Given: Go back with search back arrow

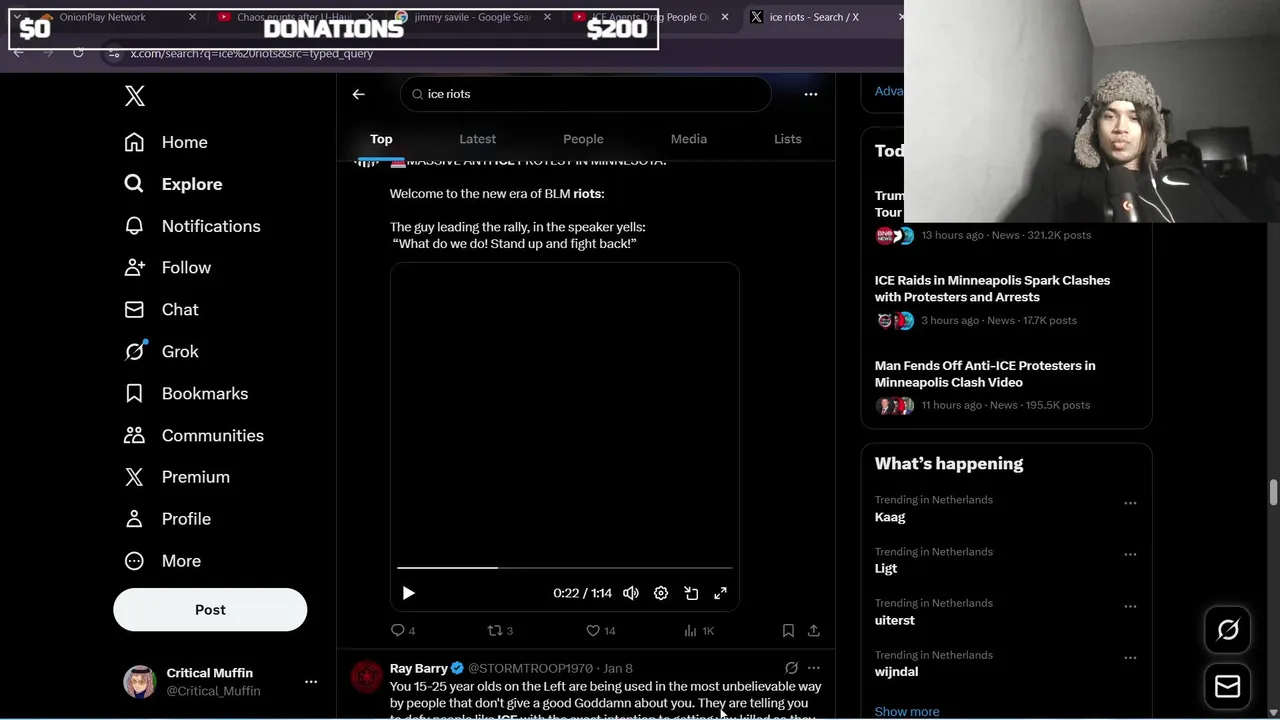Looking at the screenshot, I should (x=359, y=94).
